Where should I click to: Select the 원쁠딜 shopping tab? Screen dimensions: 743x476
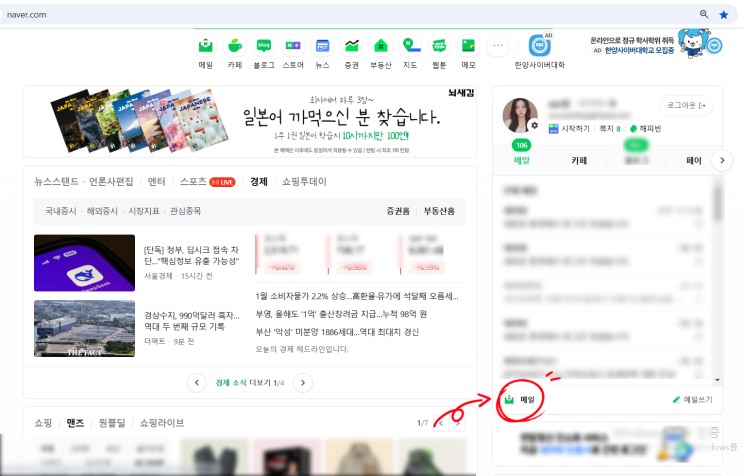point(112,423)
